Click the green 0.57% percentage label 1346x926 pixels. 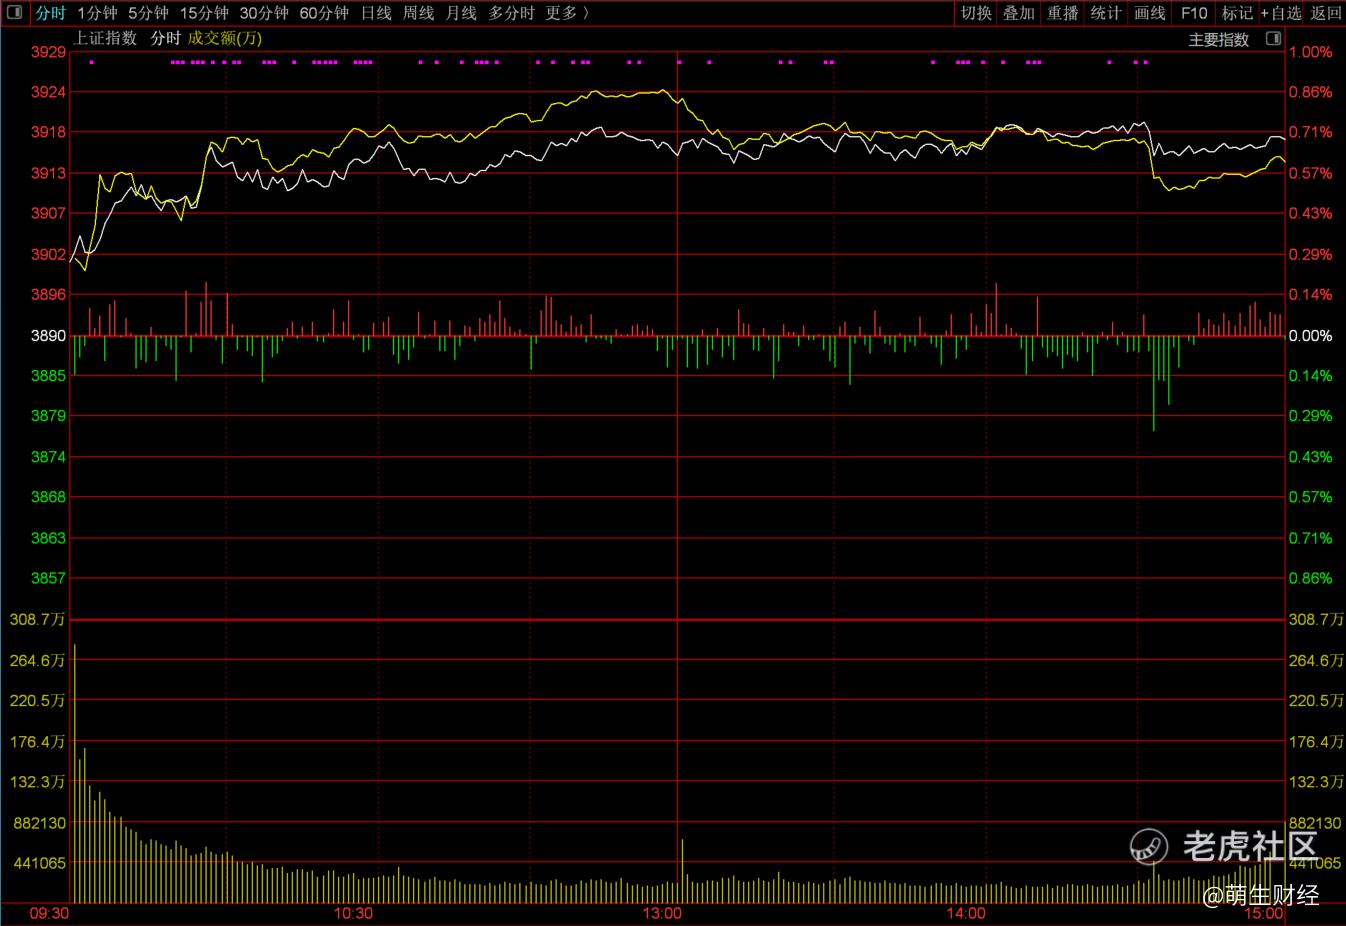point(1311,497)
